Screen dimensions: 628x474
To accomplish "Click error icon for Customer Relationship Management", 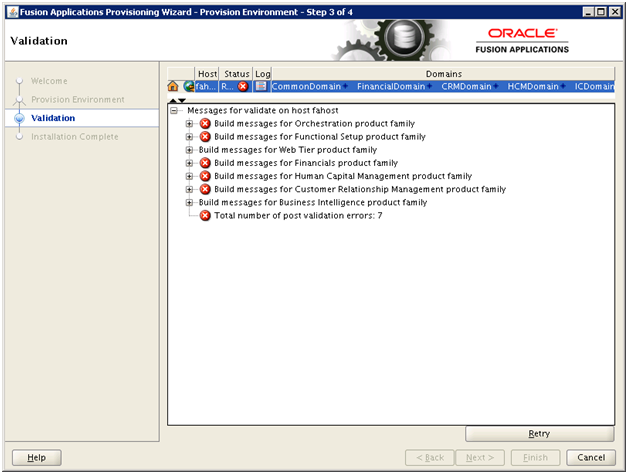I will (x=205, y=189).
